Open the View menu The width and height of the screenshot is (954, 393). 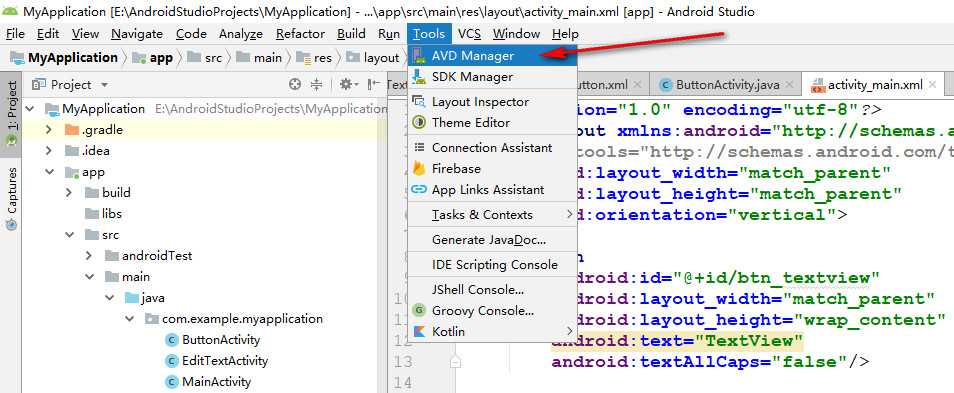85,34
